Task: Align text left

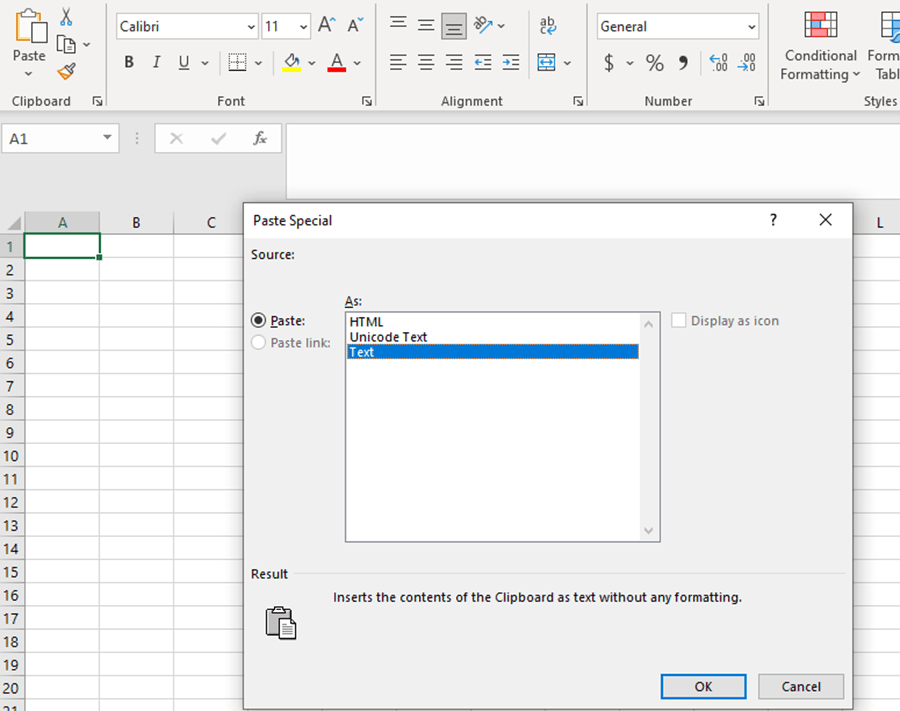Action: [398, 62]
